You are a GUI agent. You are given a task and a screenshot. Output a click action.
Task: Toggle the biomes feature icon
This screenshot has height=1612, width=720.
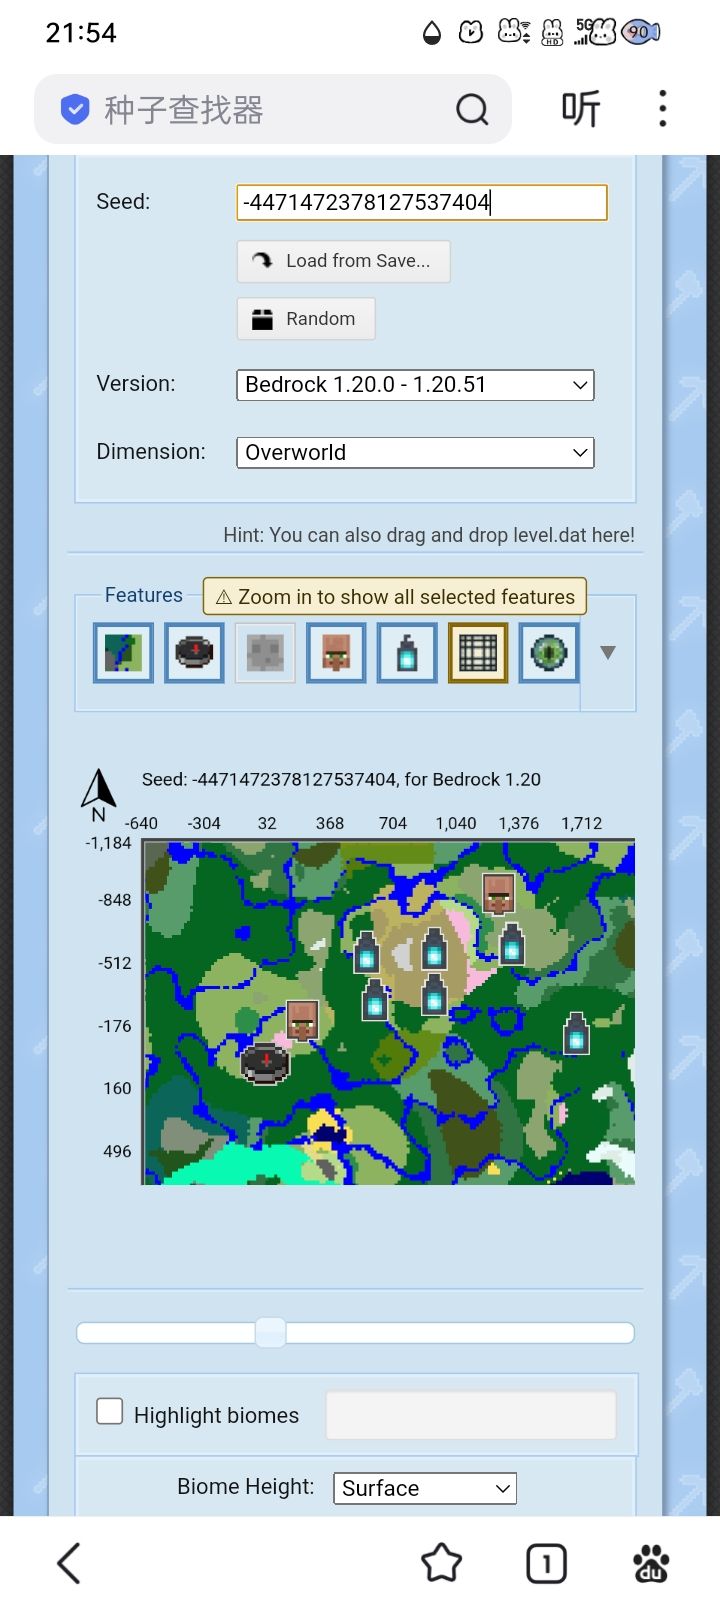tap(123, 653)
